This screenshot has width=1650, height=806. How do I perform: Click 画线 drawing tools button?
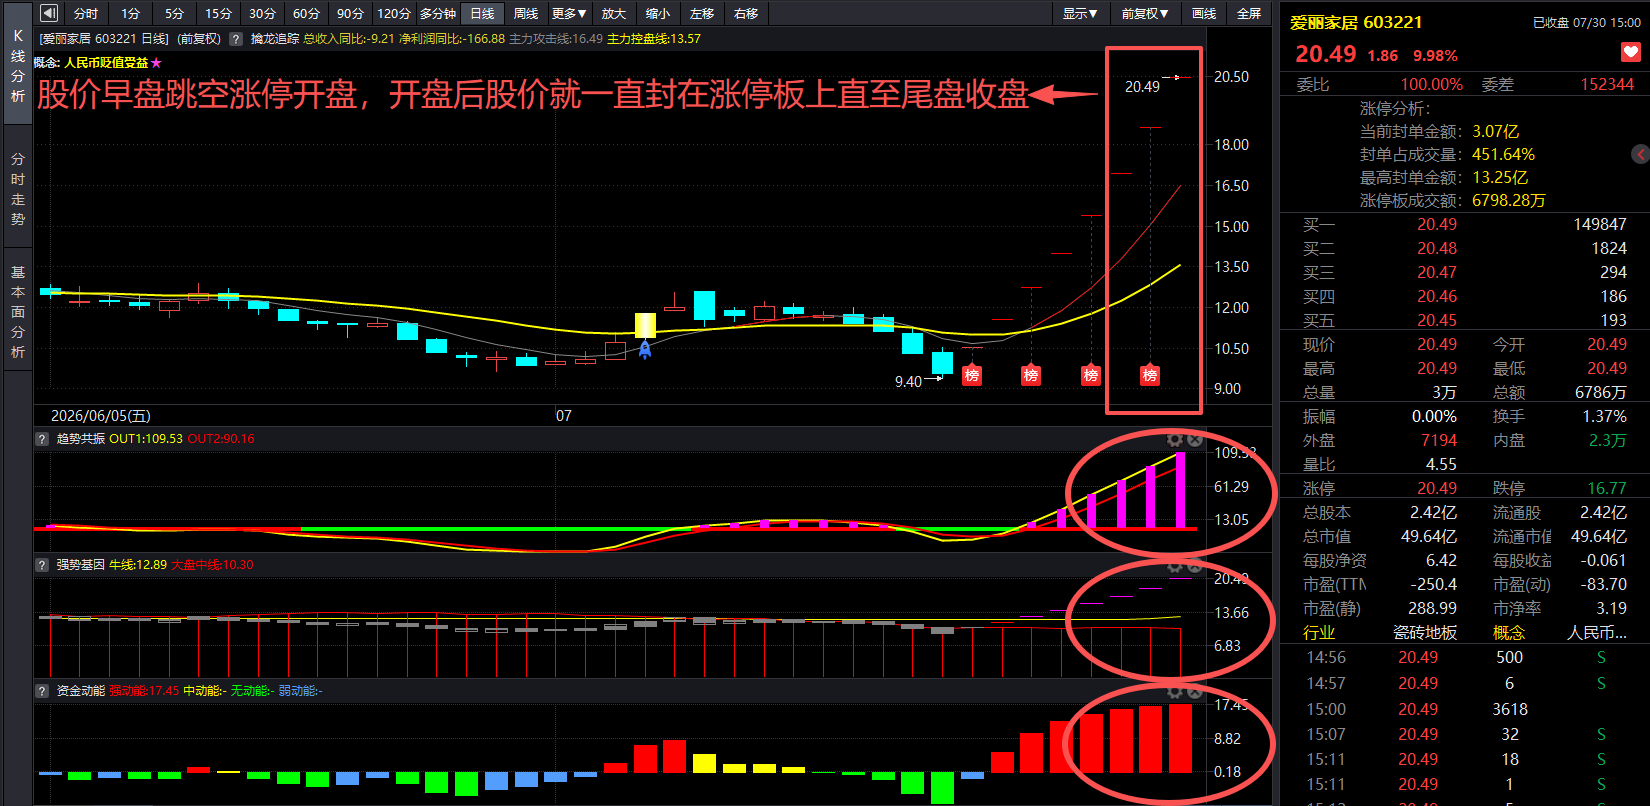point(1204,13)
